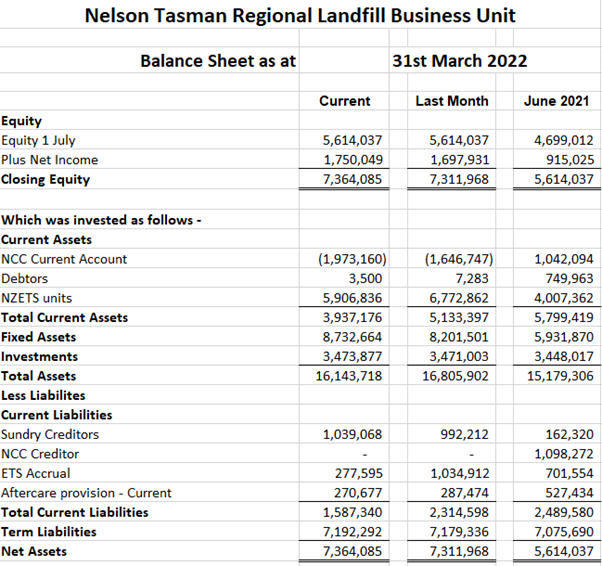Select the 'Sundry Creditors' row label

tap(50, 435)
